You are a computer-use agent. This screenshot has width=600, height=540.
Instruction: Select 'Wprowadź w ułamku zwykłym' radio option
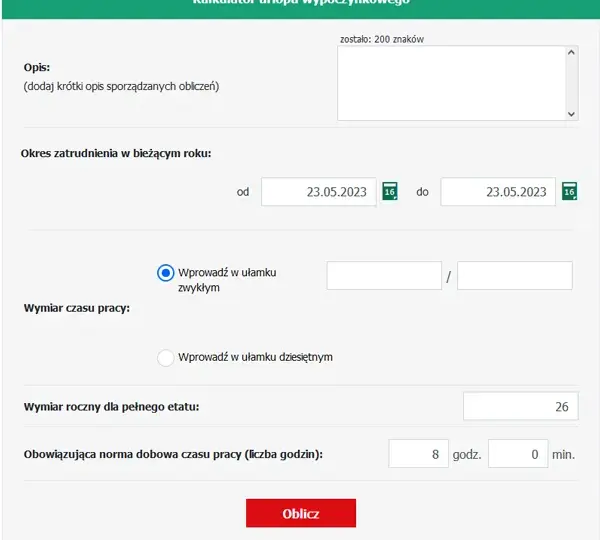pos(166,273)
